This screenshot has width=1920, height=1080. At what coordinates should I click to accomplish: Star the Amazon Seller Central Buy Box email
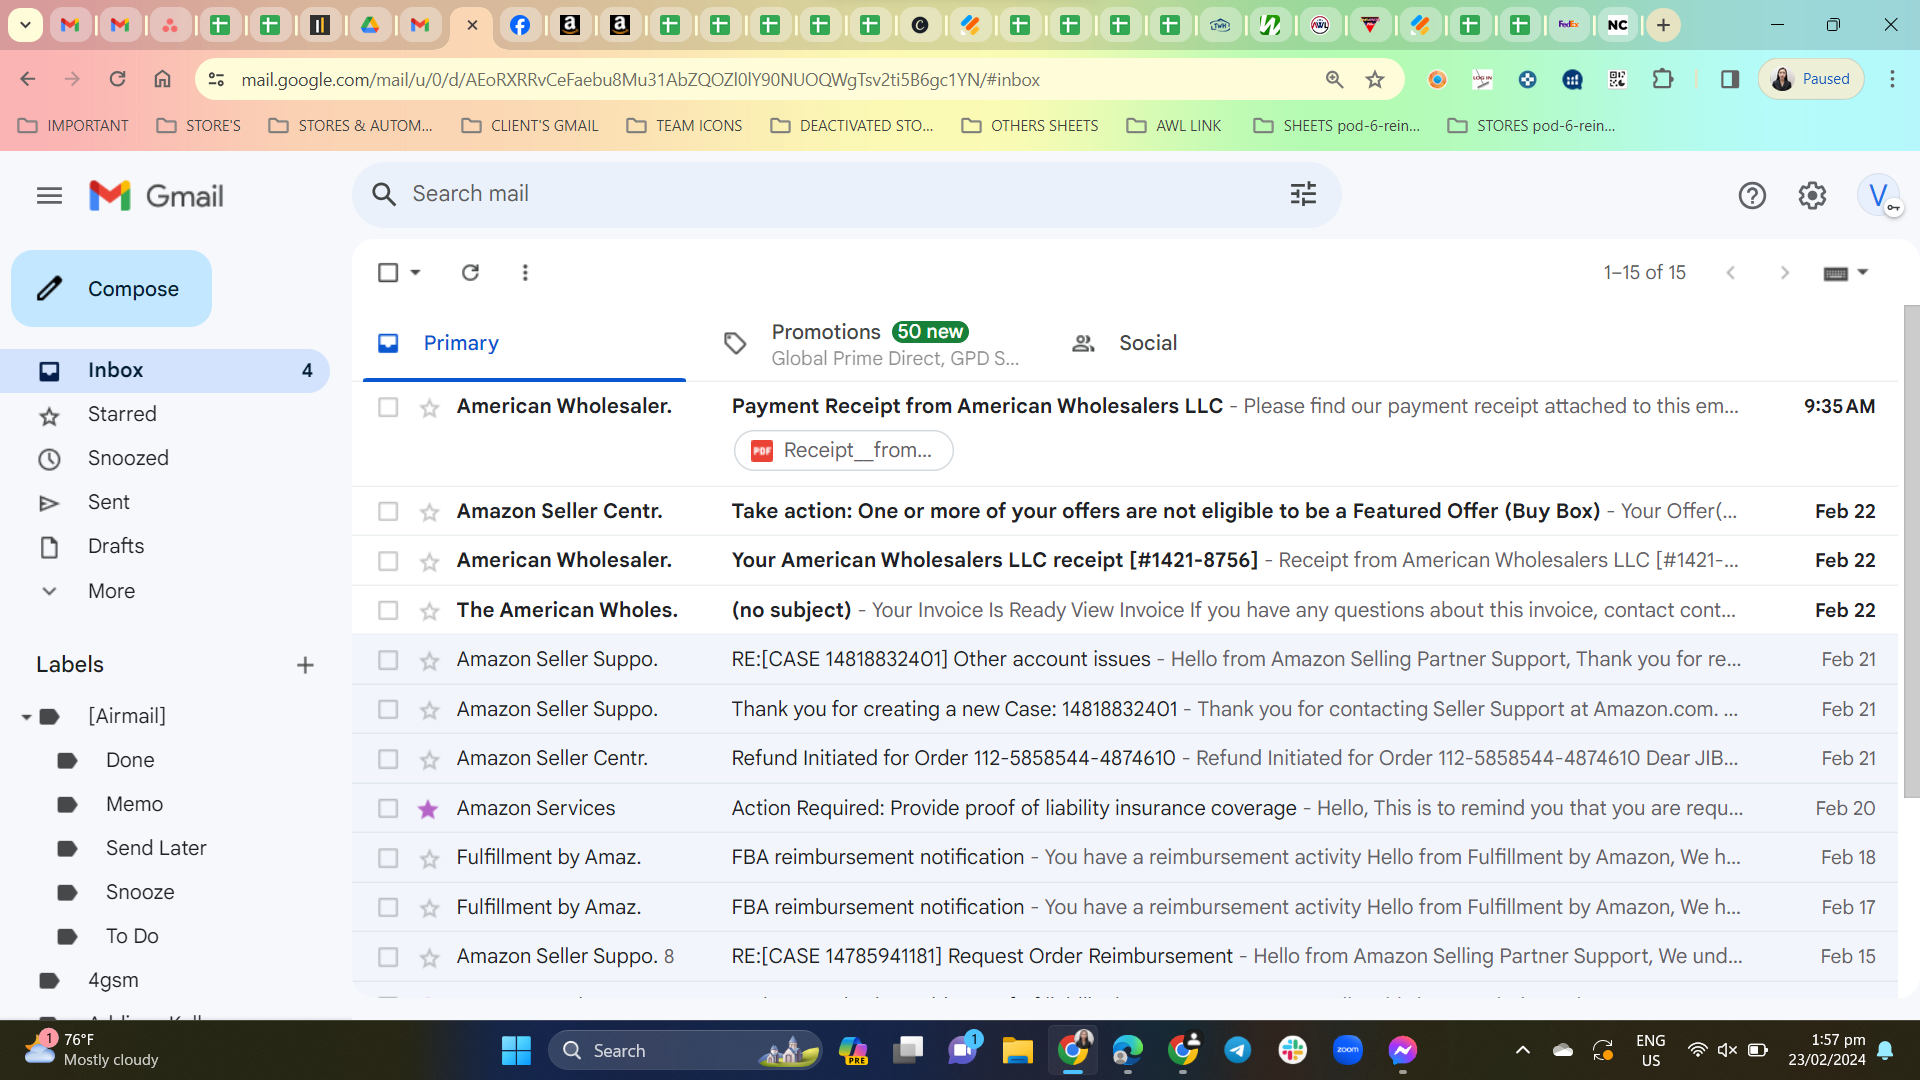[x=429, y=512]
